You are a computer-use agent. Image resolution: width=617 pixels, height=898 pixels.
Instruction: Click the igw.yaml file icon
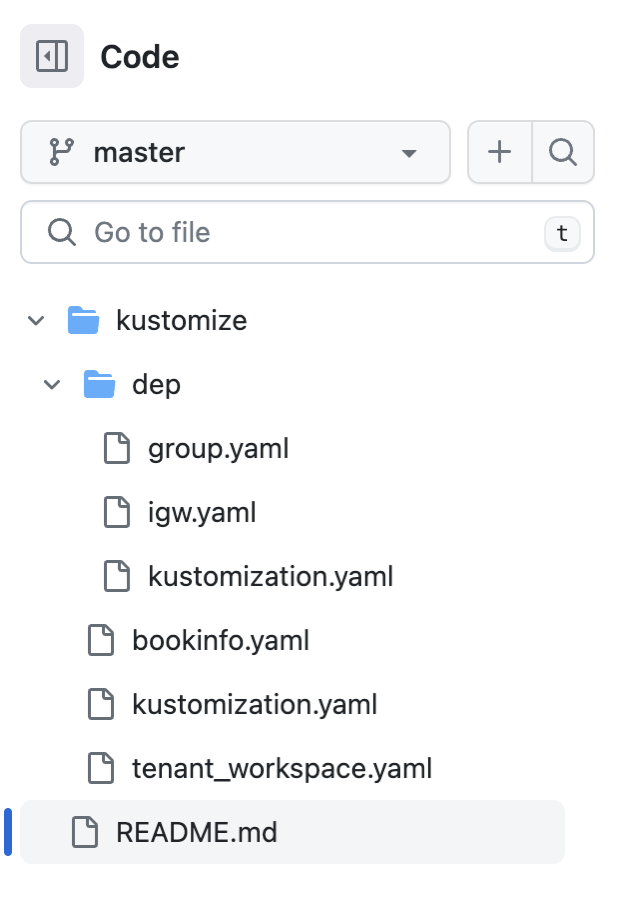(x=117, y=512)
